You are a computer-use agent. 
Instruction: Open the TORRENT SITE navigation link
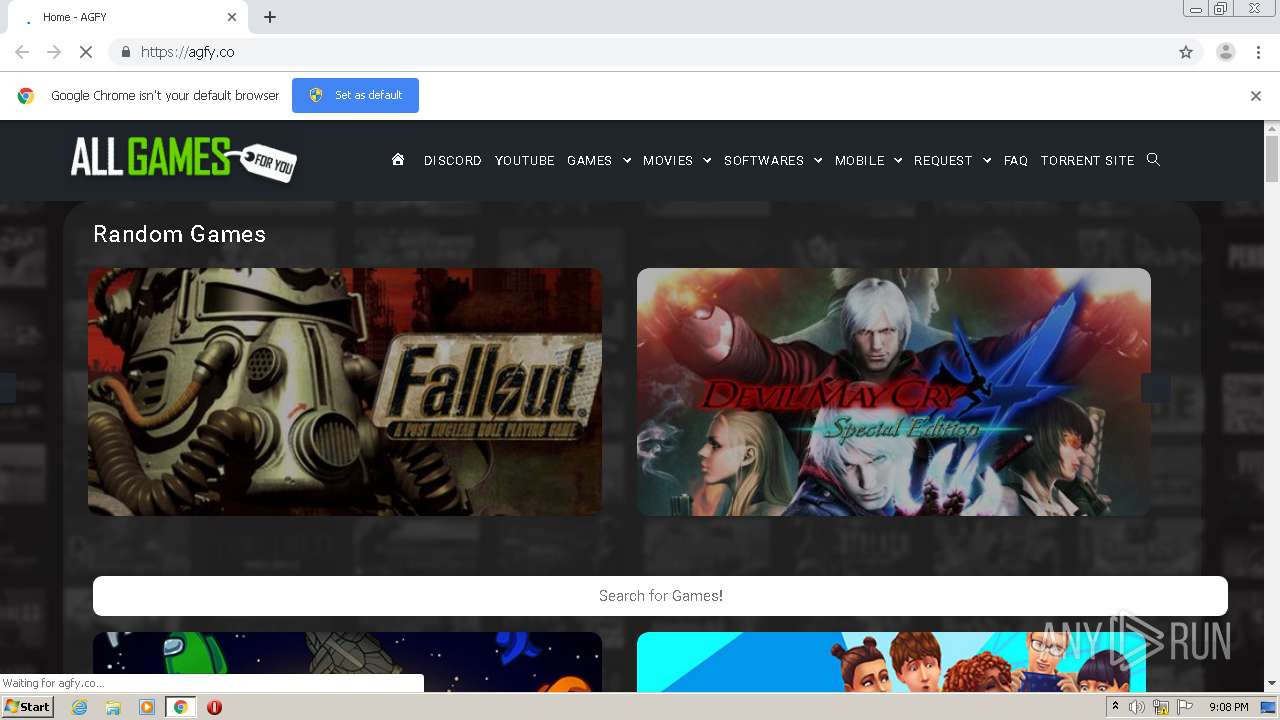tap(1087, 160)
